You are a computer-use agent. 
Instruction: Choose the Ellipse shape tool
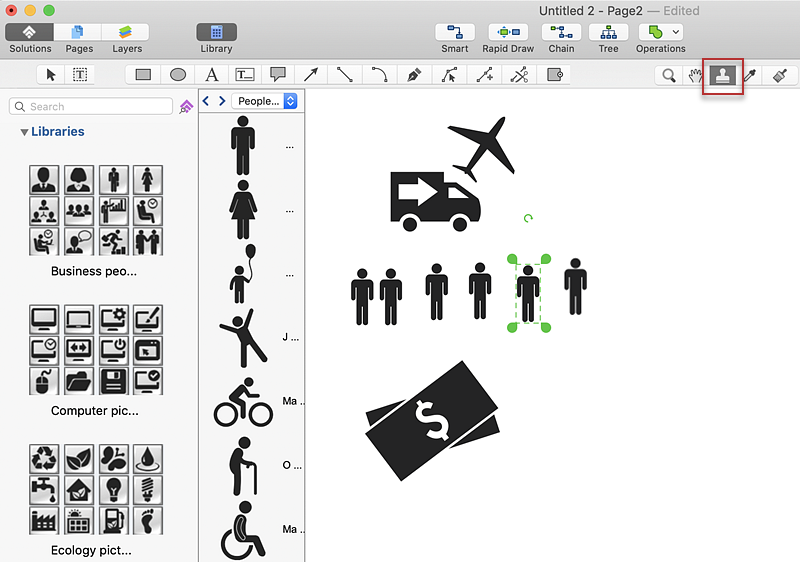coord(178,74)
